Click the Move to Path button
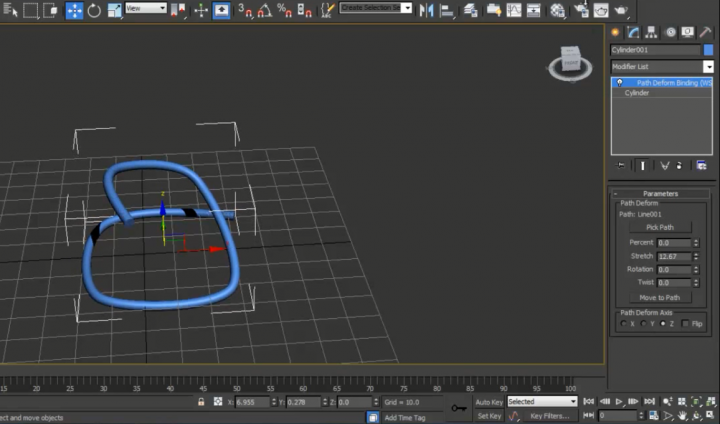This screenshot has width=720, height=424. click(x=659, y=297)
